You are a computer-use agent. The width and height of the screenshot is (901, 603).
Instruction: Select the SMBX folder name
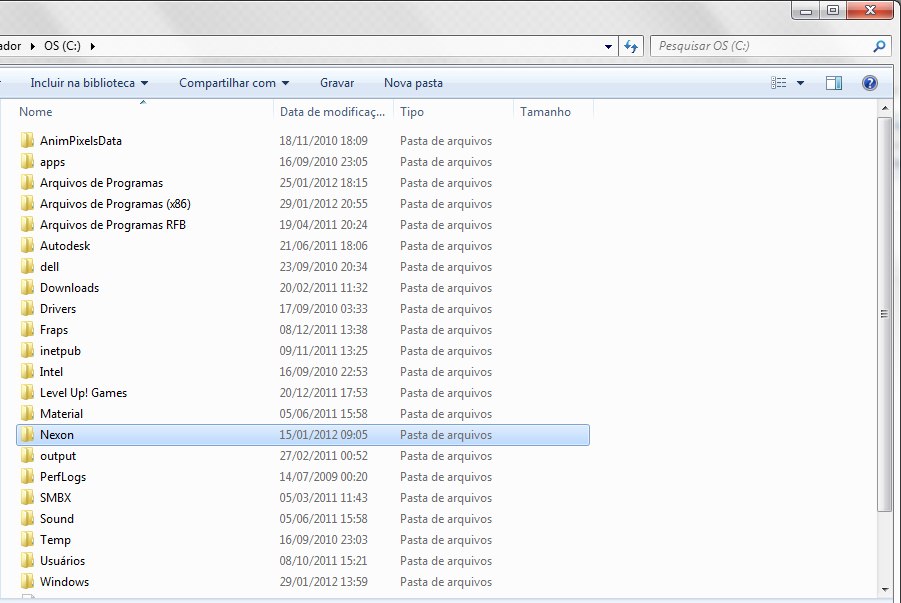(x=56, y=498)
